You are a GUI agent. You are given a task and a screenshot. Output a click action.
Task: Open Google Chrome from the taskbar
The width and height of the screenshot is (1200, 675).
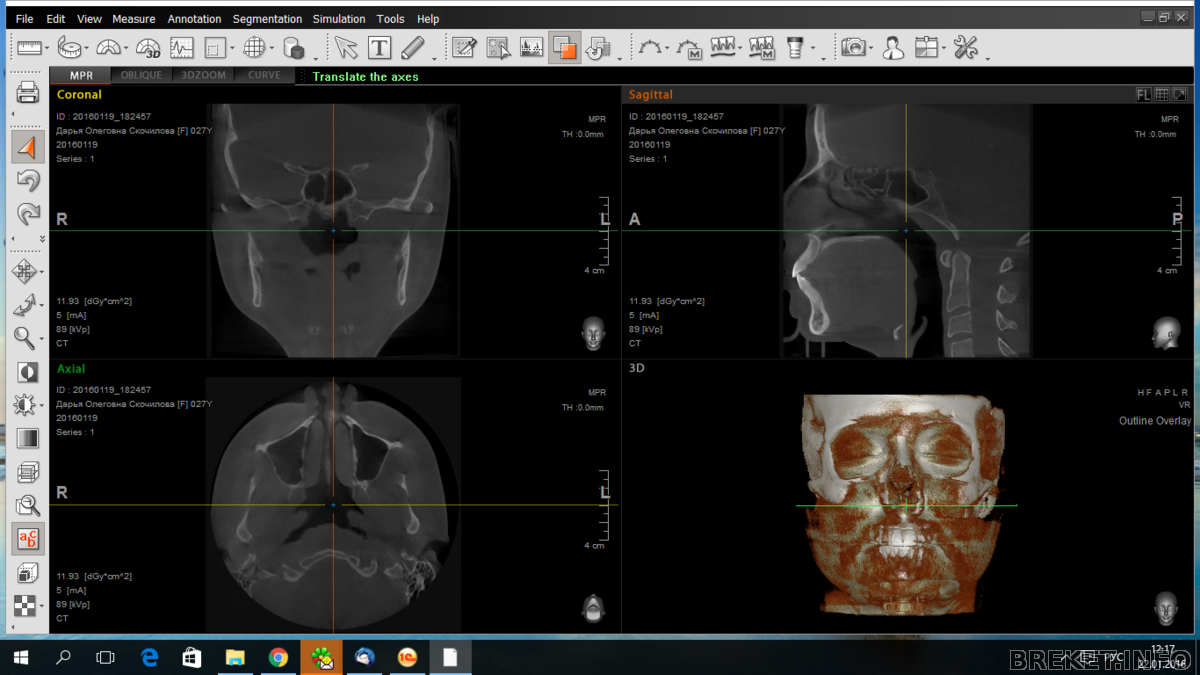click(278, 657)
